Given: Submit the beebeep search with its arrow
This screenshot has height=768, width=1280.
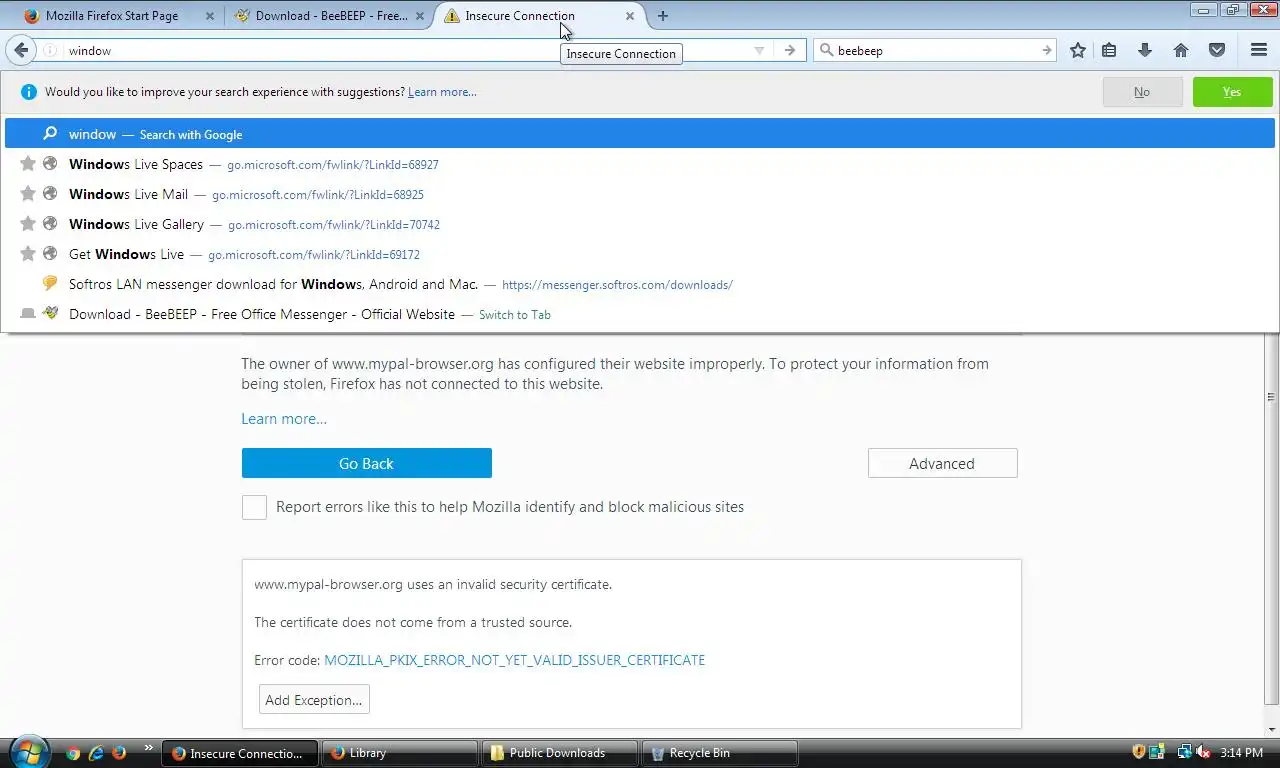Looking at the screenshot, I should coord(1046,50).
